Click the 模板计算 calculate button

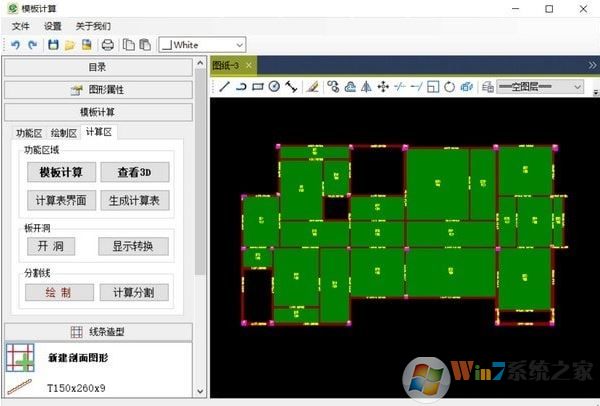(61, 172)
